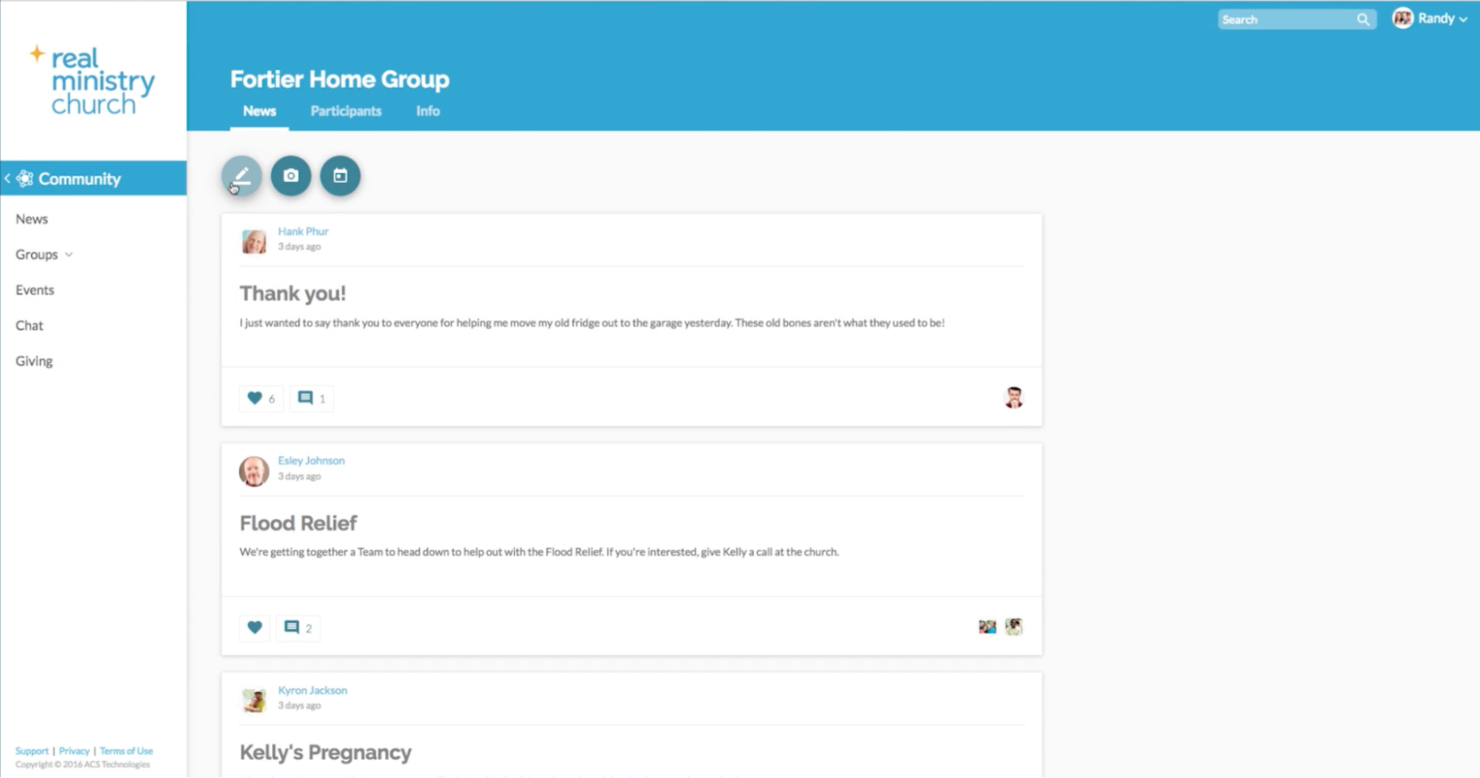Click Randy's profile avatar icon
The image size is (1480, 778).
(1402, 18)
